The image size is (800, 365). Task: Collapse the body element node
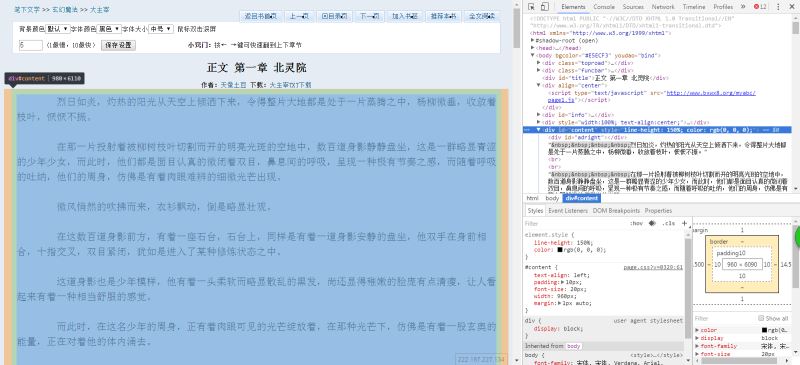coord(533,55)
